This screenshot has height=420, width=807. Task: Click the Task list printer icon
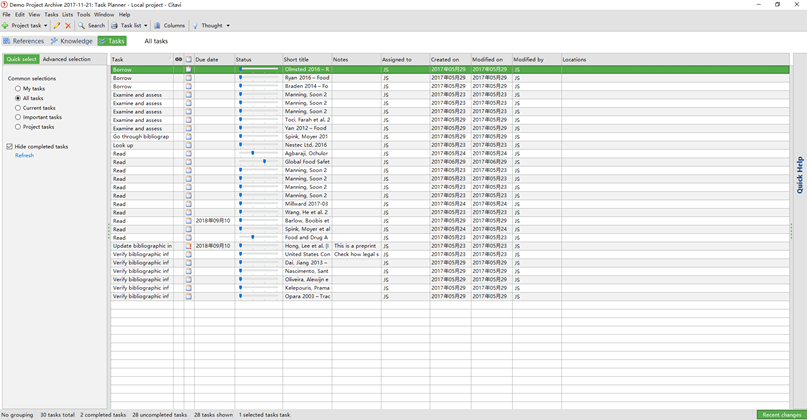pos(114,25)
